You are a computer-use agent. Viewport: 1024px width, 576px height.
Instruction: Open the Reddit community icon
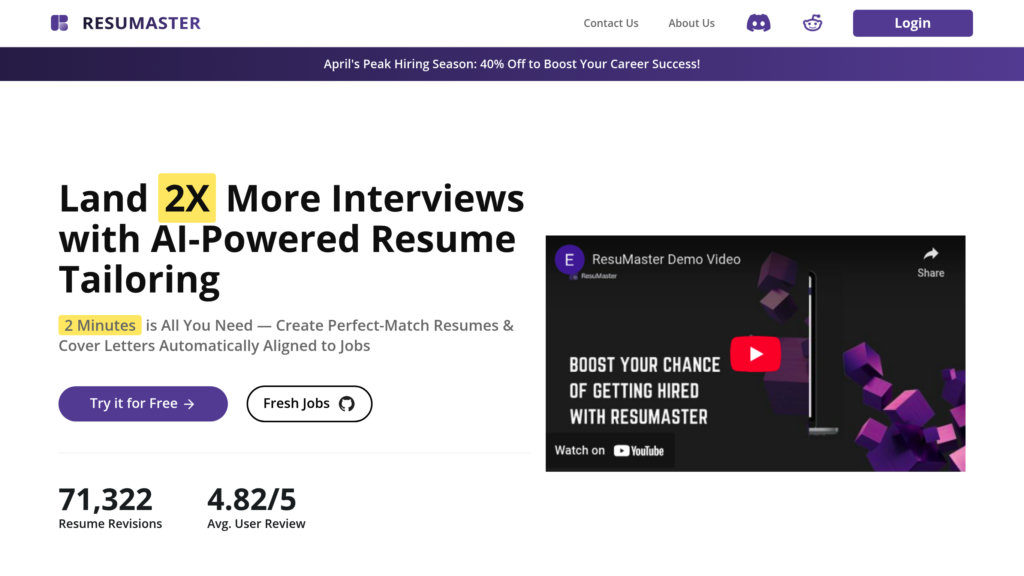812,23
